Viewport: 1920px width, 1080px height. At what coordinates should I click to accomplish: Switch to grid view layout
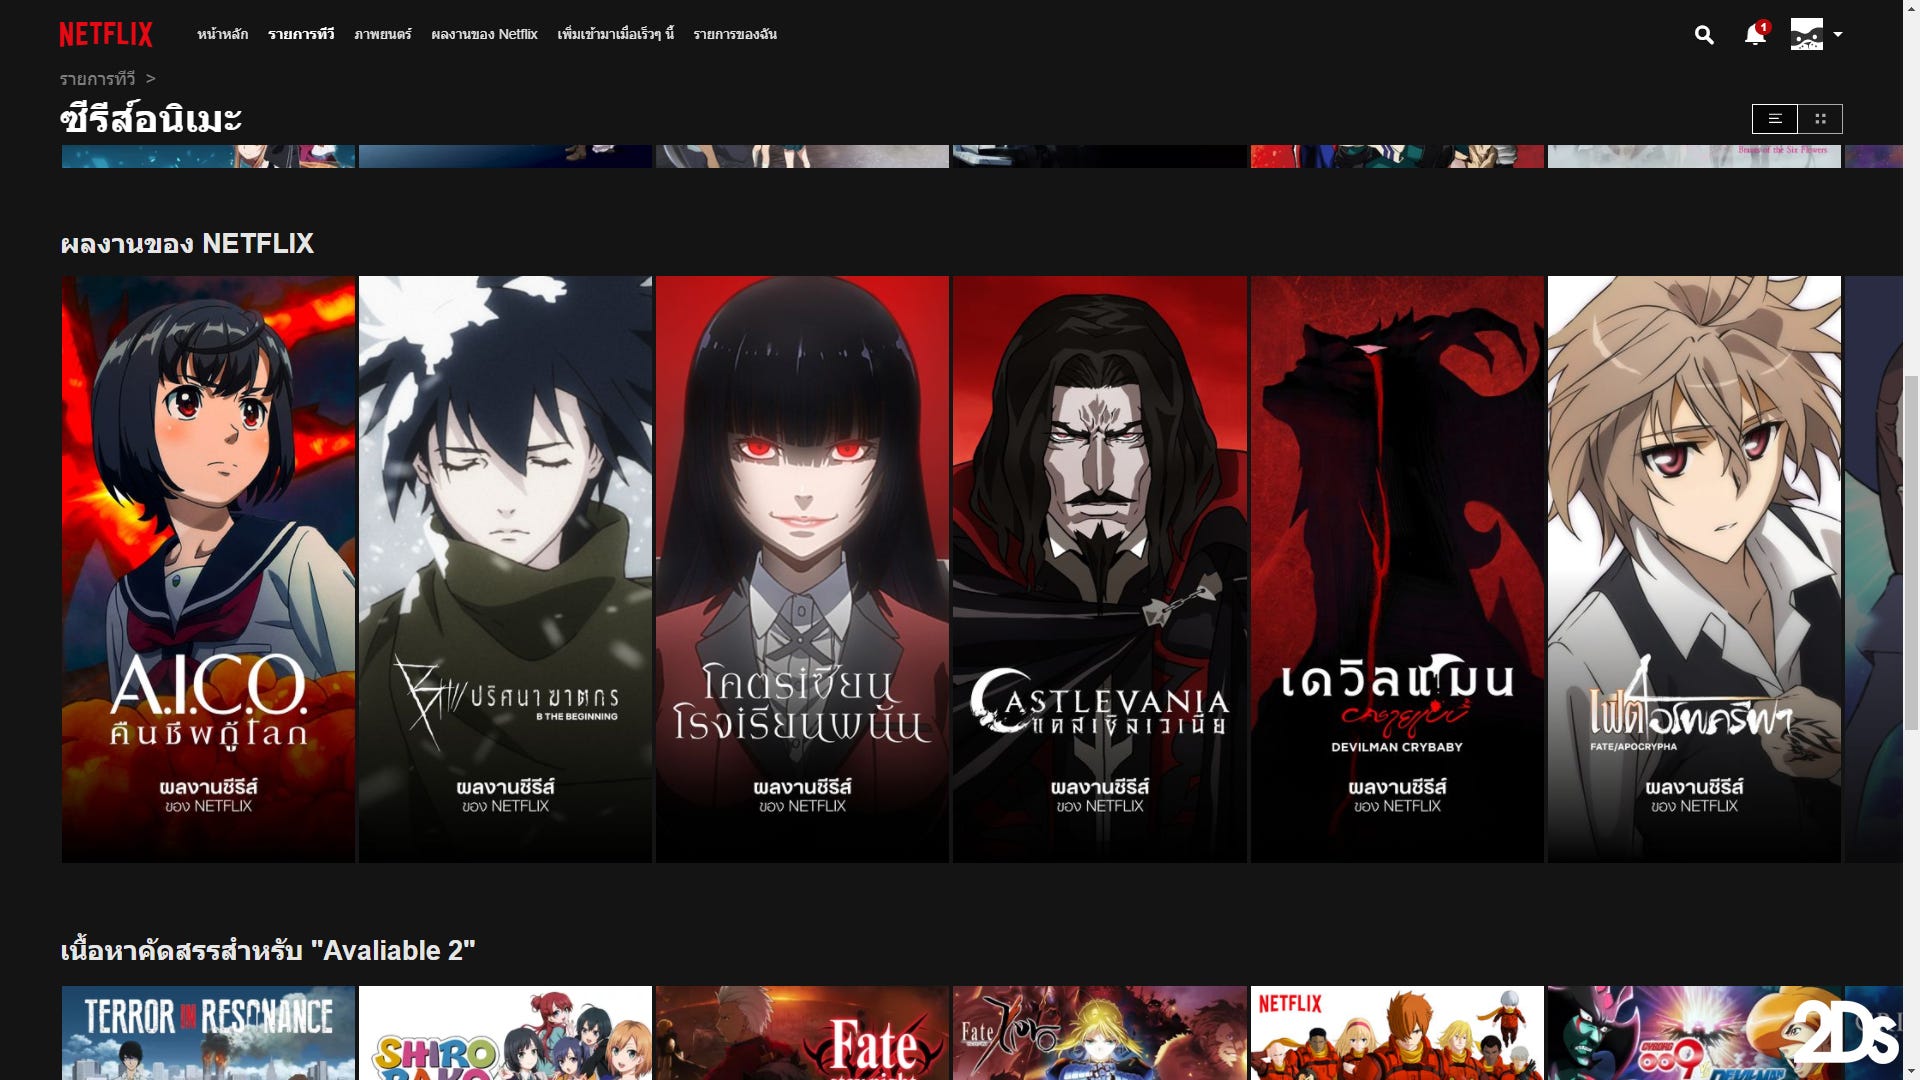click(1820, 119)
